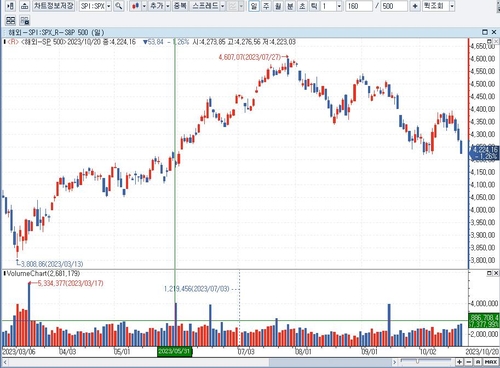Click the 스프레드 button
This screenshot has height=368, width=500.
point(205,6)
